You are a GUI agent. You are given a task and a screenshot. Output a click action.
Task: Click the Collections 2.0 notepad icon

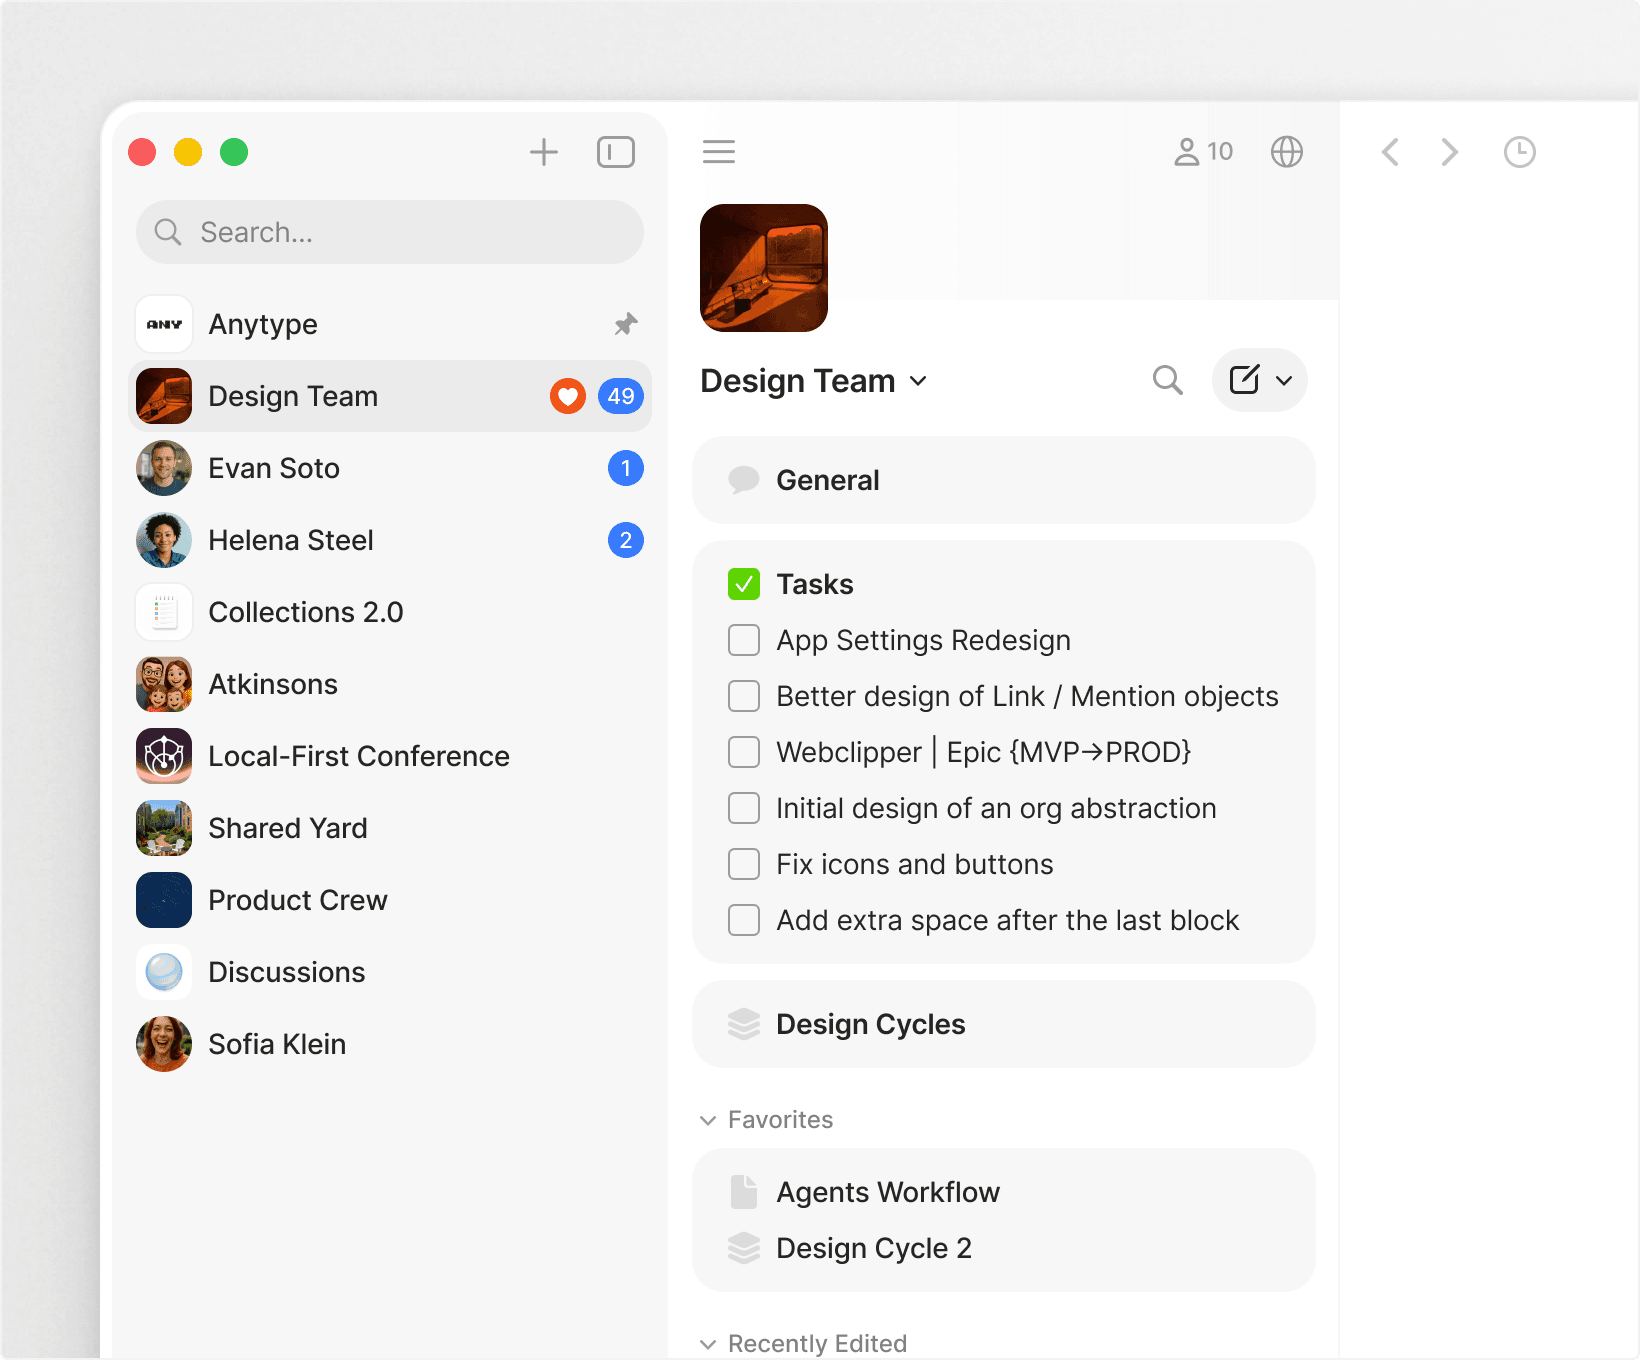pos(164,612)
